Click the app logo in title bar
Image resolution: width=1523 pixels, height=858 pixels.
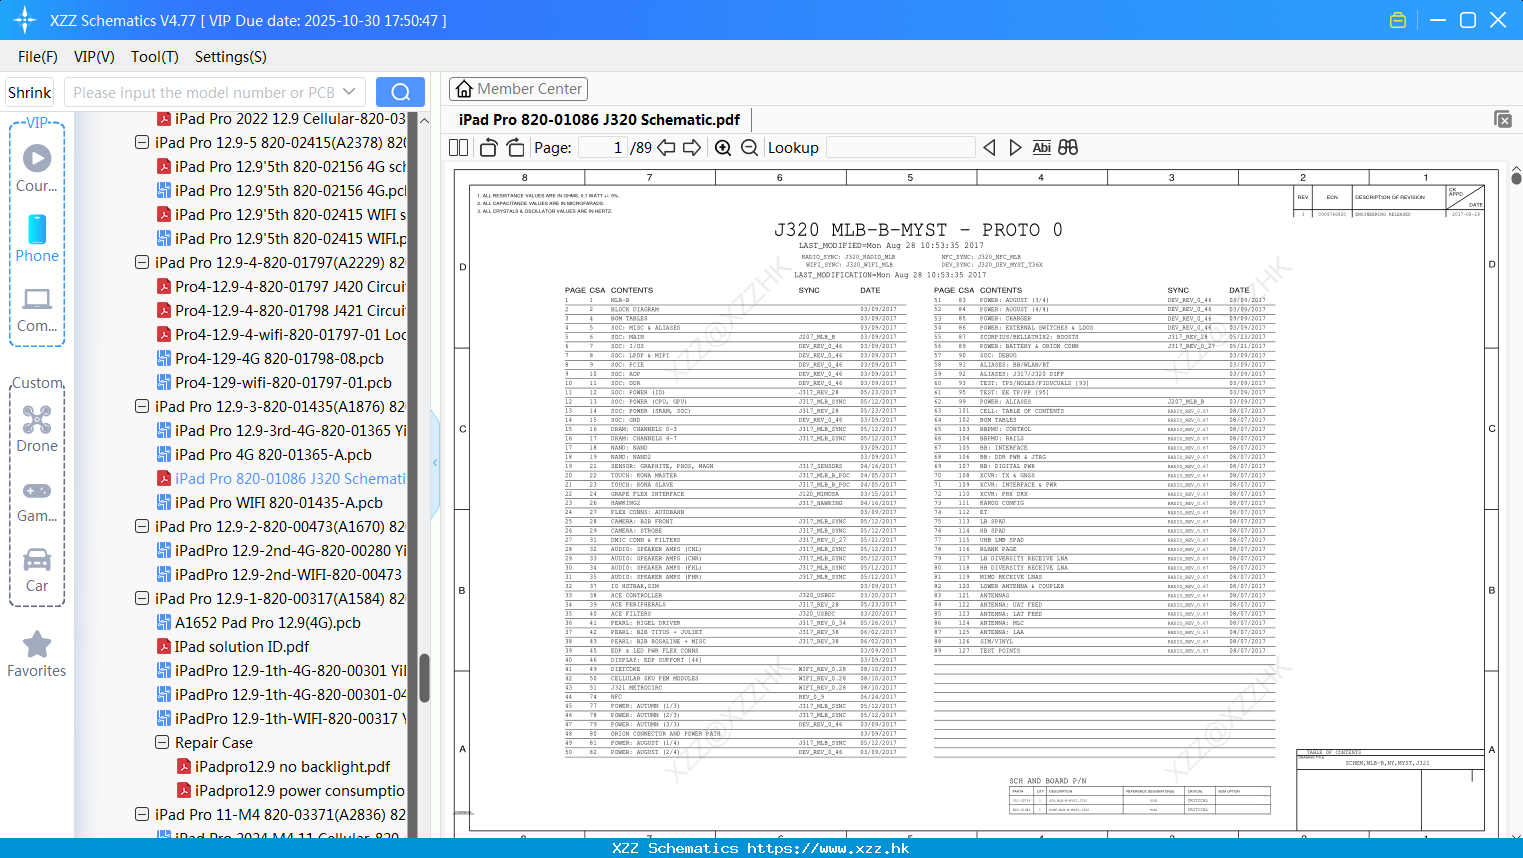(25, 20)
